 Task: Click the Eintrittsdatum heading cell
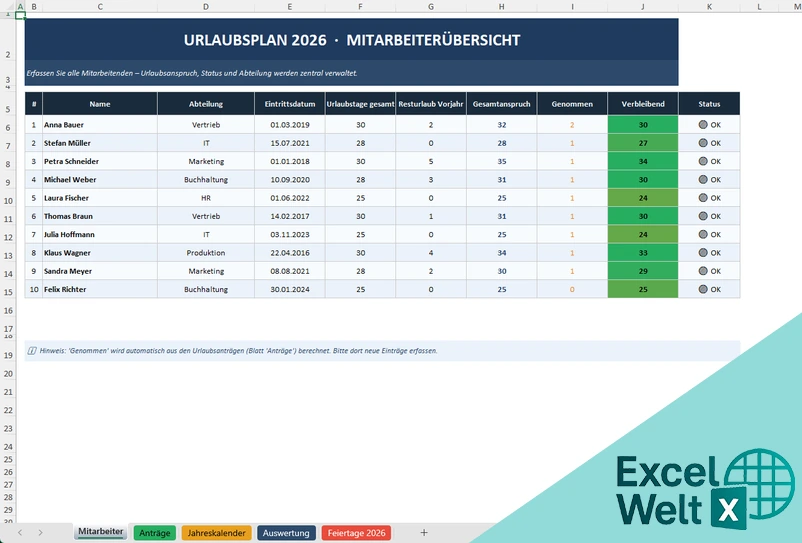(289, 104)
